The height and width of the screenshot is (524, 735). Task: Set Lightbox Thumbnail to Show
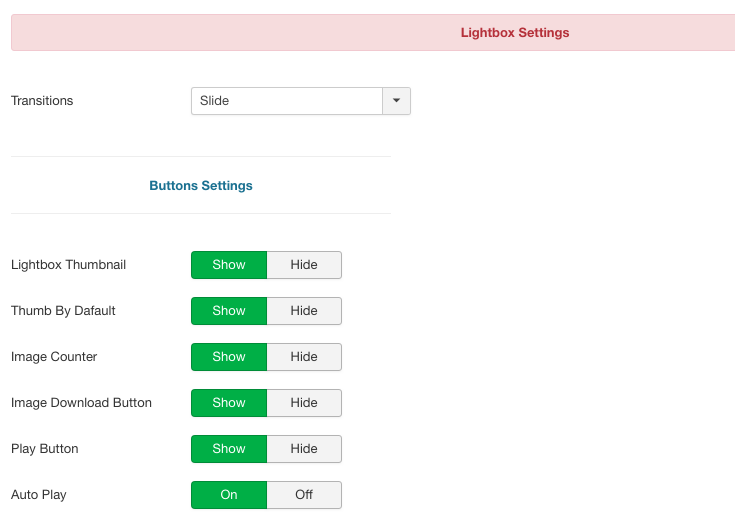(229, 265)
